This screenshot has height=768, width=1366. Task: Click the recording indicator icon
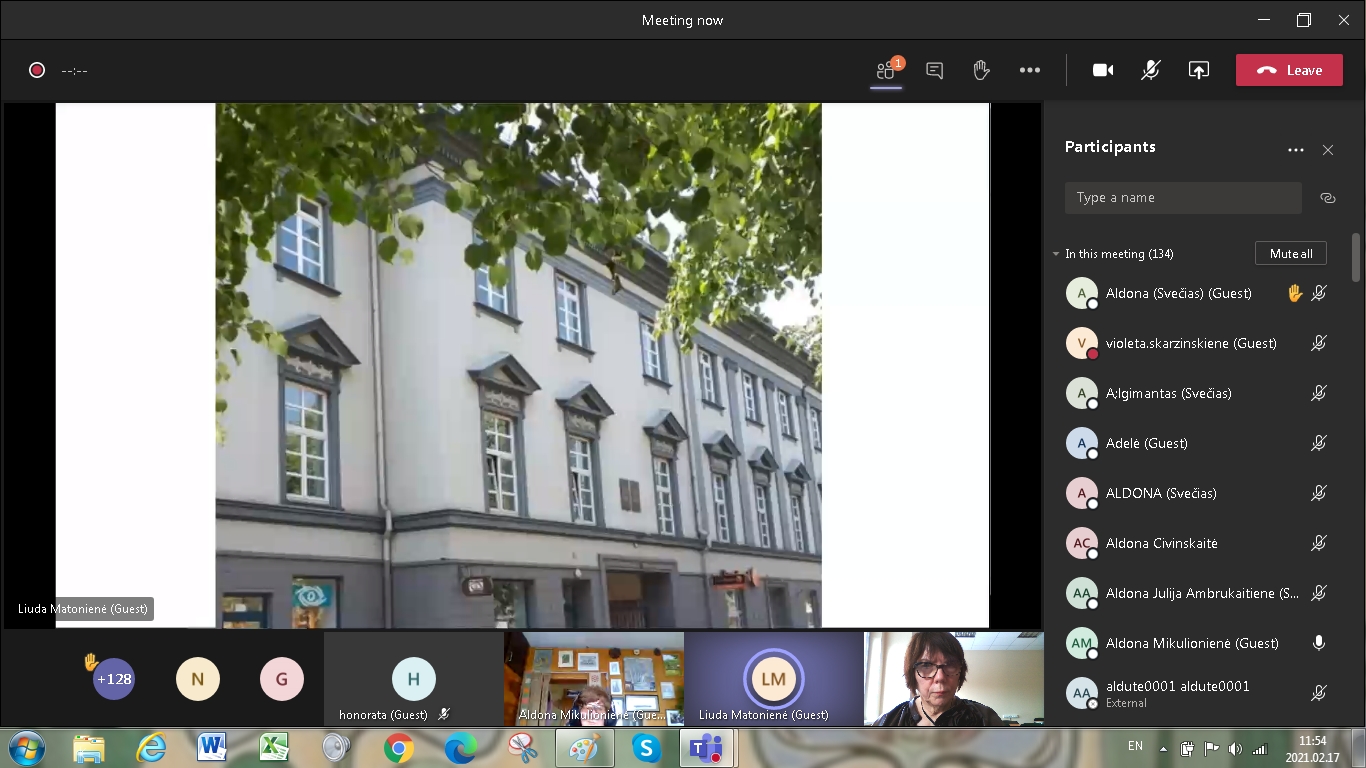pos(37,70)
